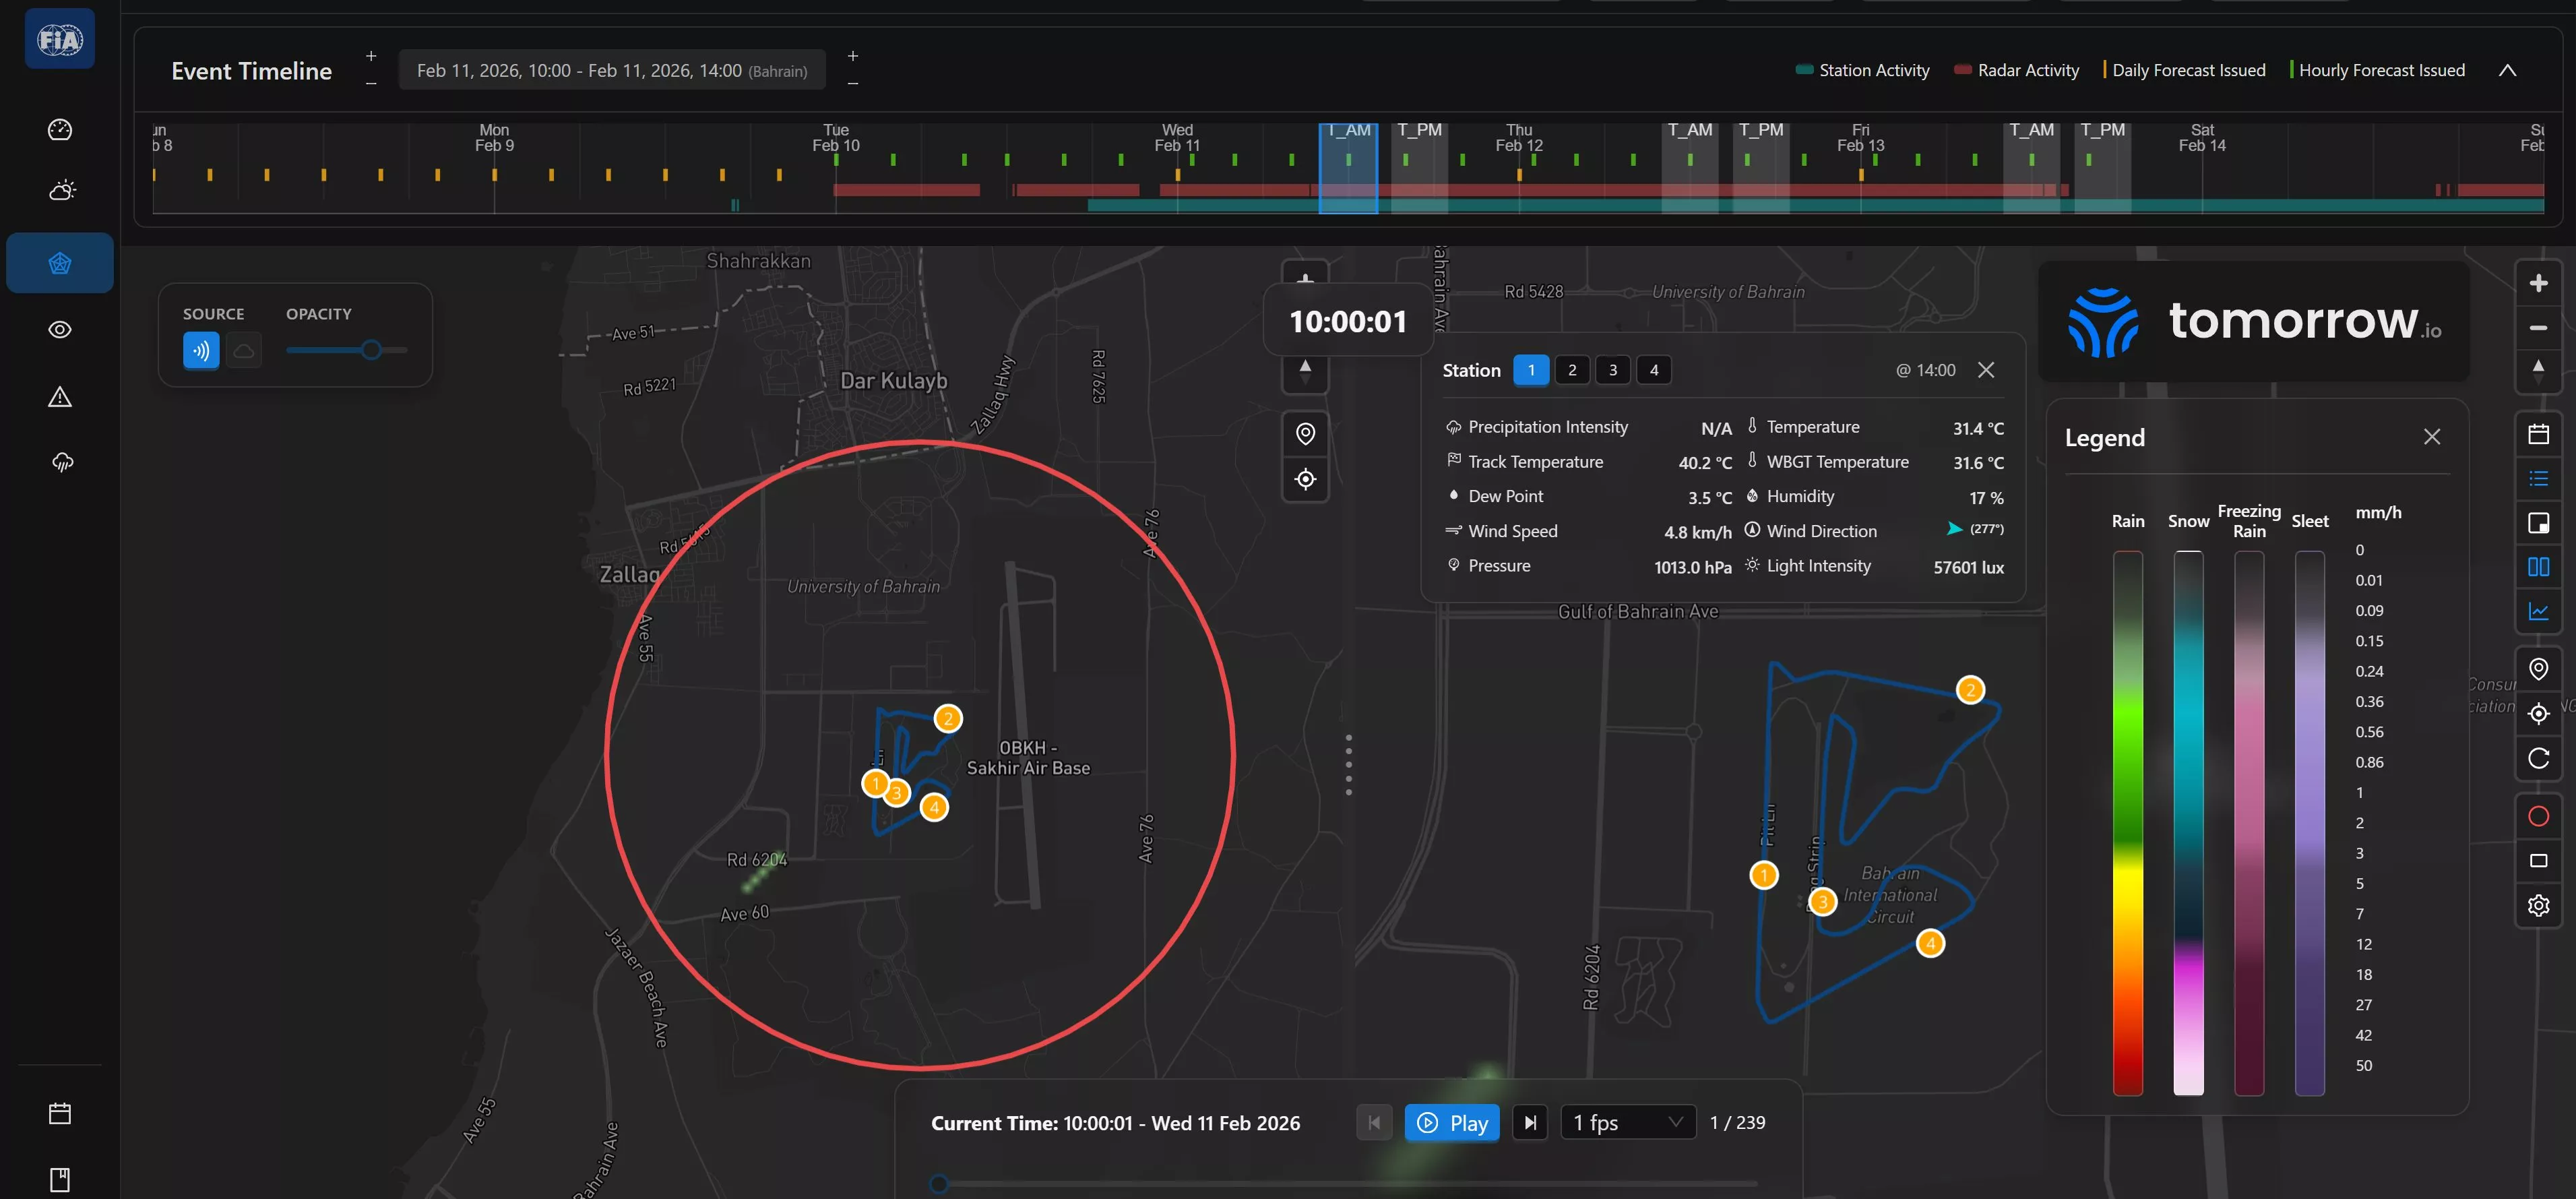Screen dimensions: 2576x1199
Task: Click the playback progress slider handle
Action: (938, 1184)
